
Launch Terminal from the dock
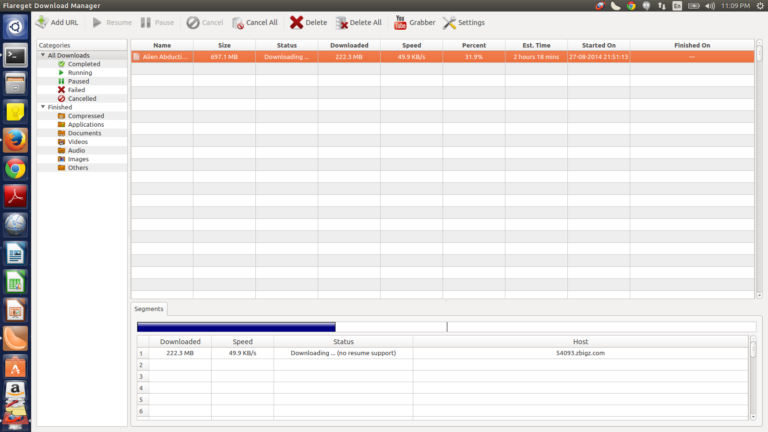point(15,55)
